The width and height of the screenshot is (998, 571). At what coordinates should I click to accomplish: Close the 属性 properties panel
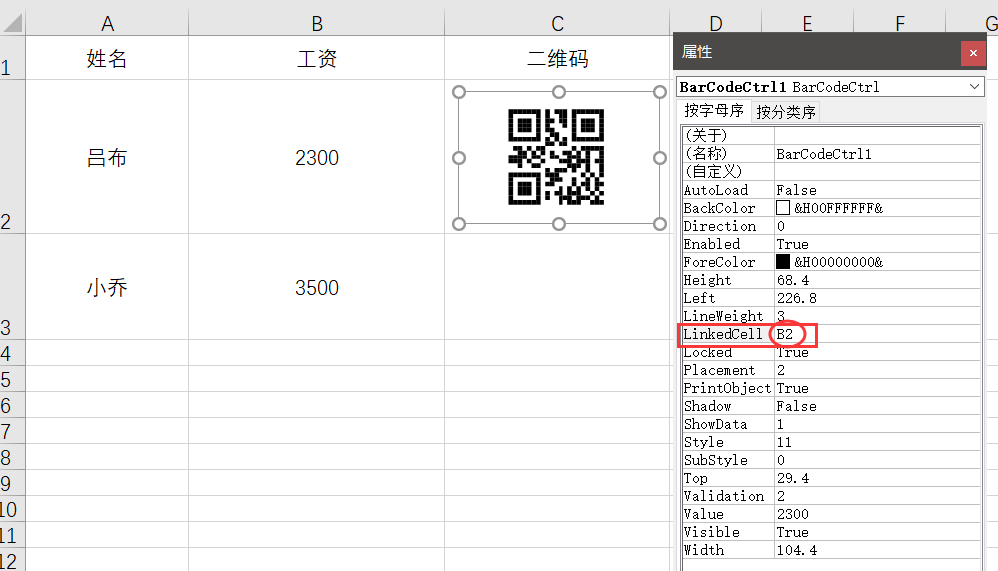point(973,53)
